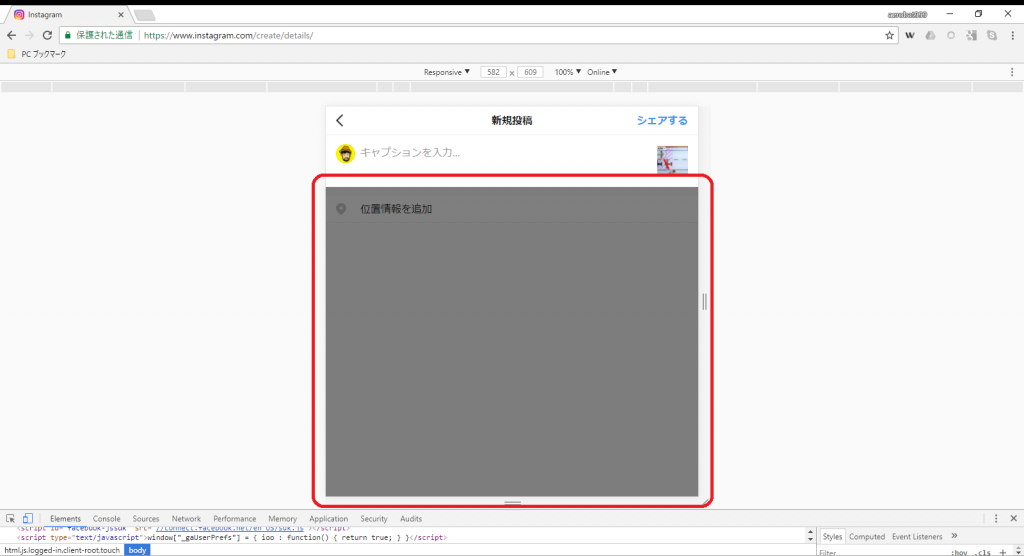Open the Network tab in DevTools
Image resolution: width=1024 pixels, height=556 pixels.
[x=186, y=519]
